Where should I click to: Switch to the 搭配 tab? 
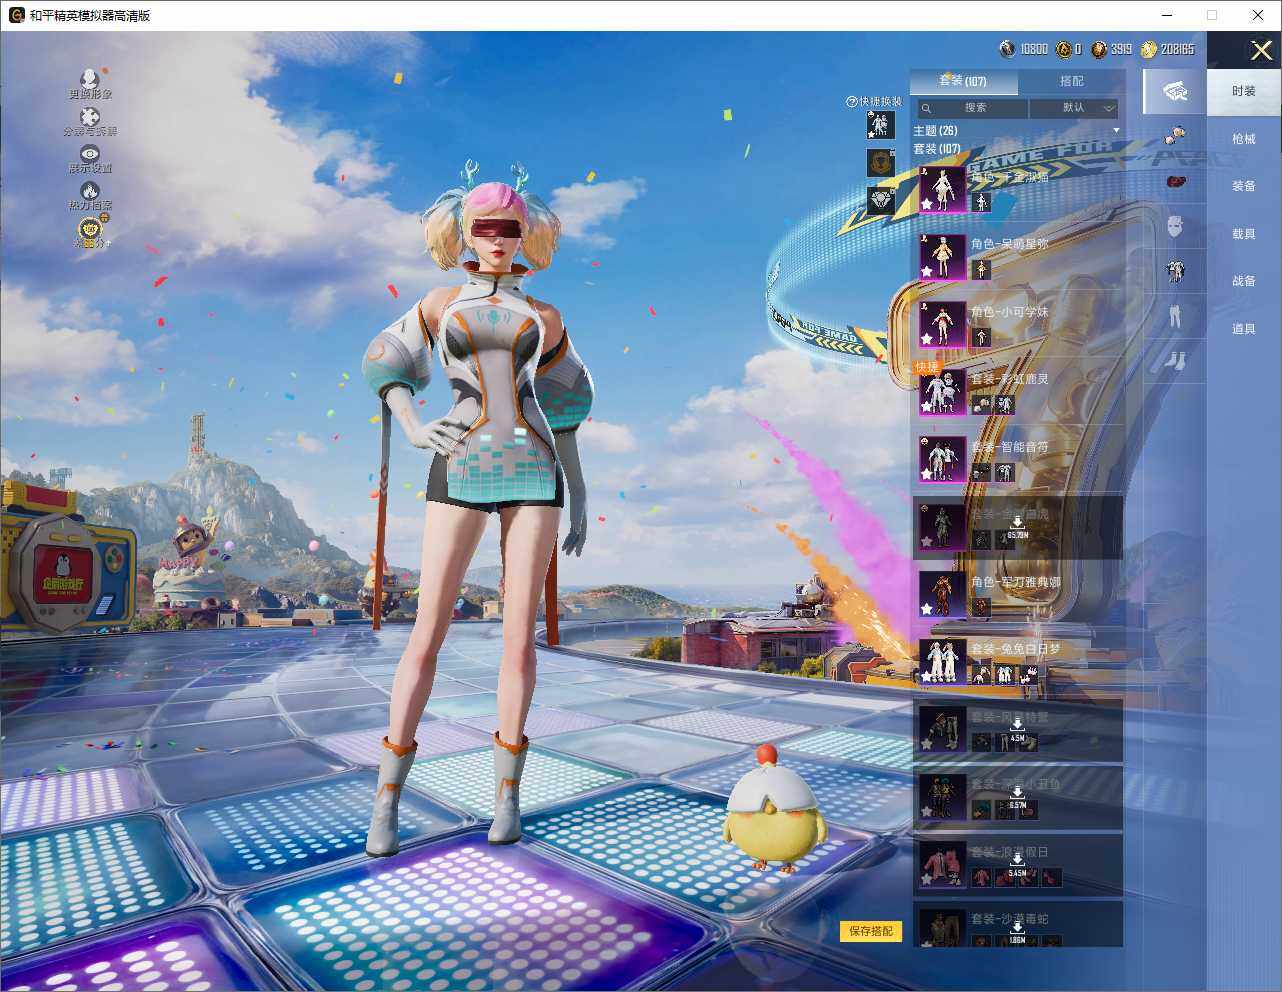click(x=1071, y=81)
